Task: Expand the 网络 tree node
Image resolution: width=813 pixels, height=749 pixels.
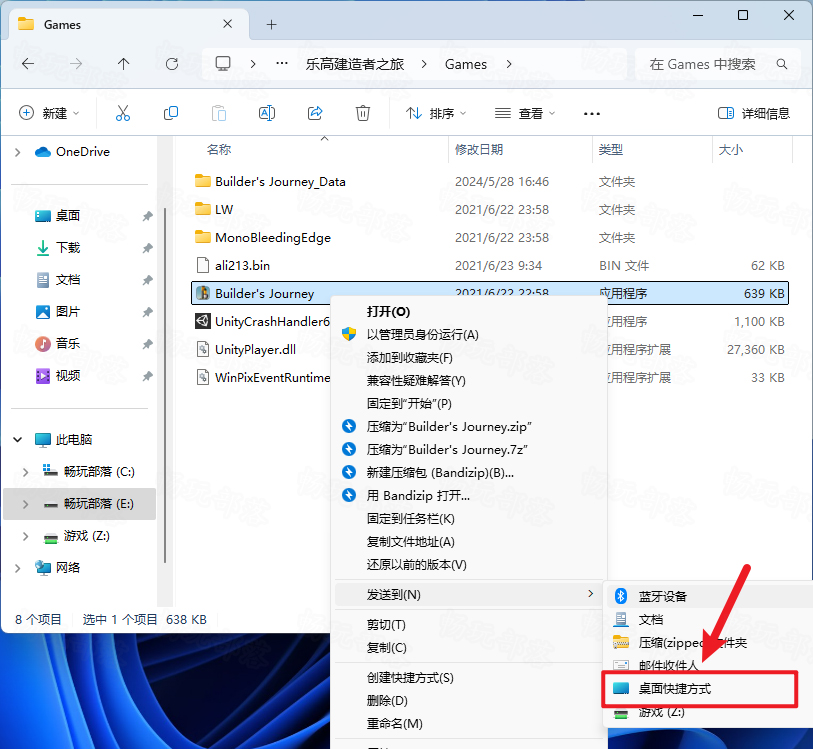Action: (x=18, y=568)
